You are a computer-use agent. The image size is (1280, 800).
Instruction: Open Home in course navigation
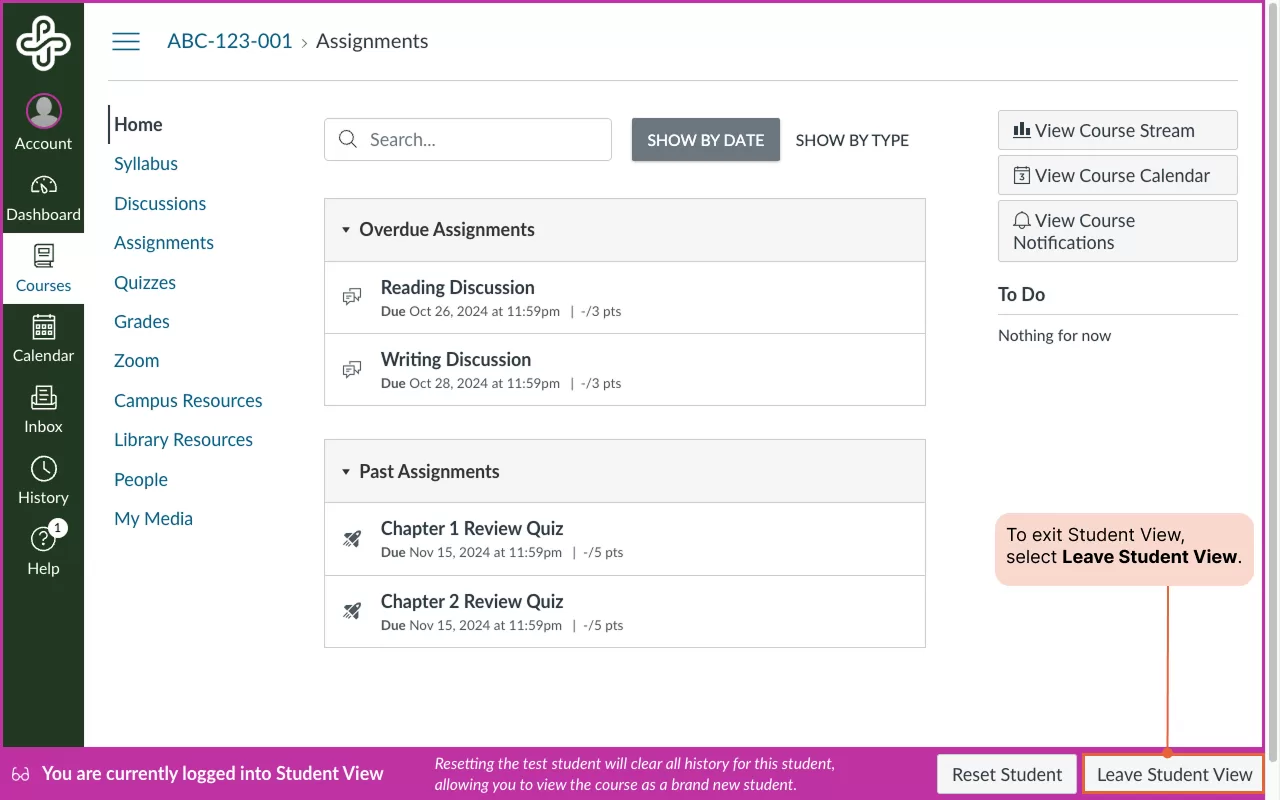pyautogui.click(x=138, y=124)
